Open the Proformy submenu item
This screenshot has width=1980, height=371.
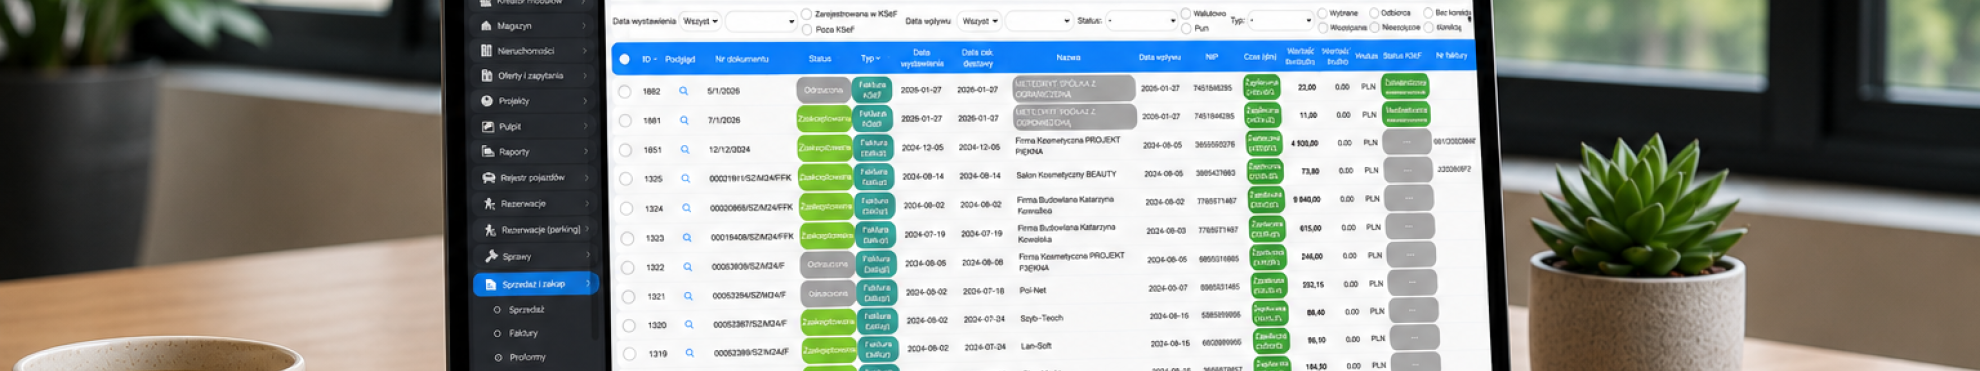pyautogui.click(x=527, y=357)
